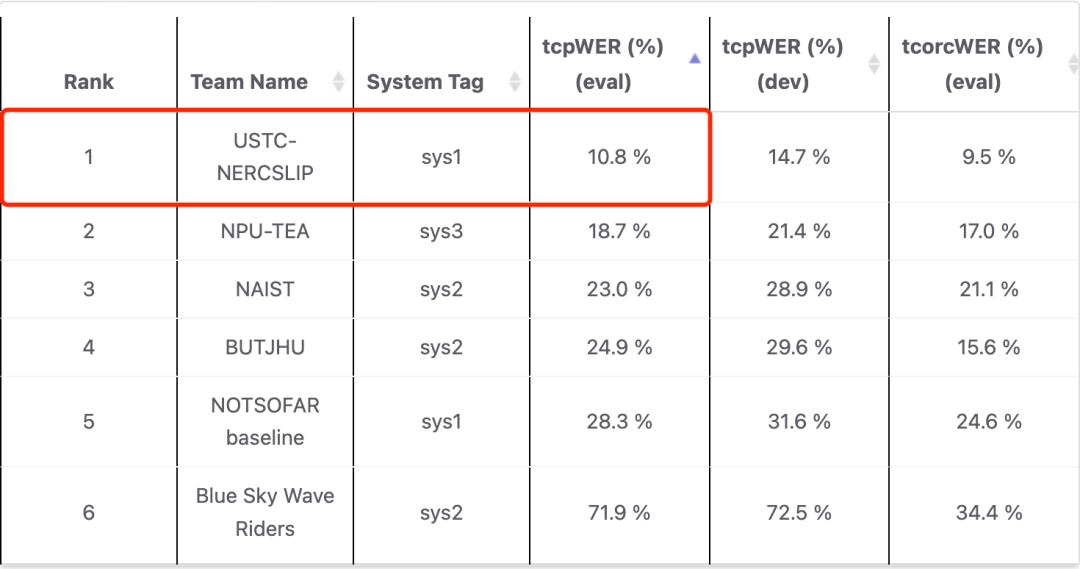Screen dimensions: 1080x569
Task: Open the BUTJHU team row
Action: (265, 347)
